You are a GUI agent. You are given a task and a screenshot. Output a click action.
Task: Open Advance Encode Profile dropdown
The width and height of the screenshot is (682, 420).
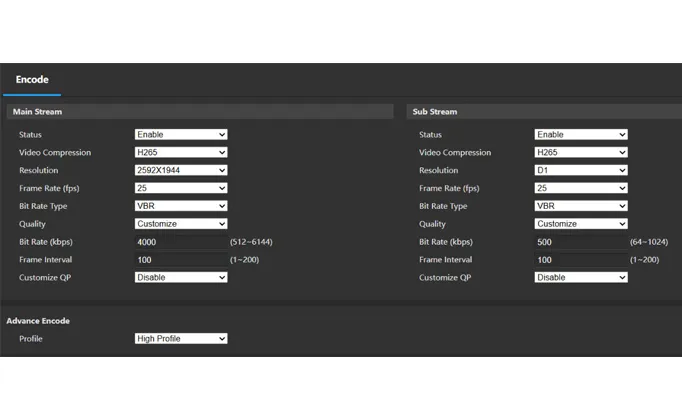181,339
